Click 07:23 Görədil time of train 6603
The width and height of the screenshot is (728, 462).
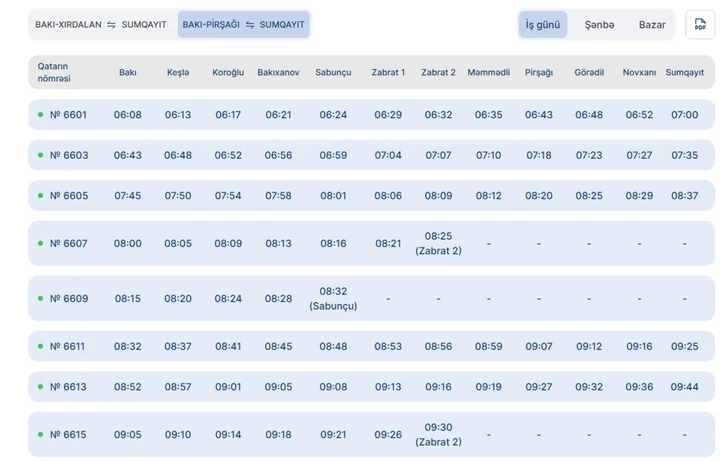(589, 155)
